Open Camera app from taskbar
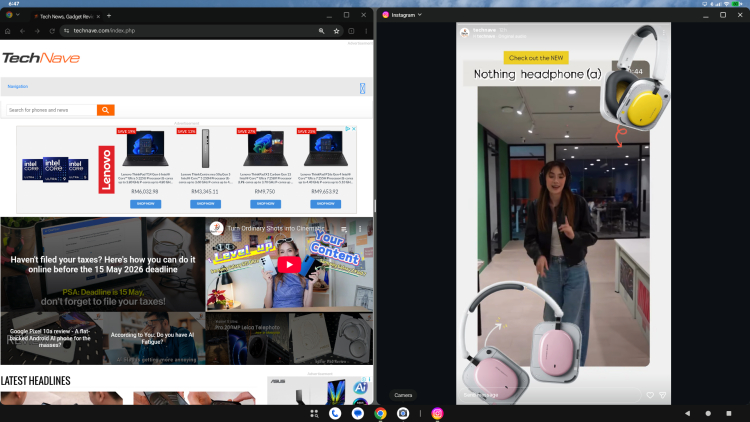Image resolution: width=750 pixels, height=422 pixels. (x=403, y=414)
